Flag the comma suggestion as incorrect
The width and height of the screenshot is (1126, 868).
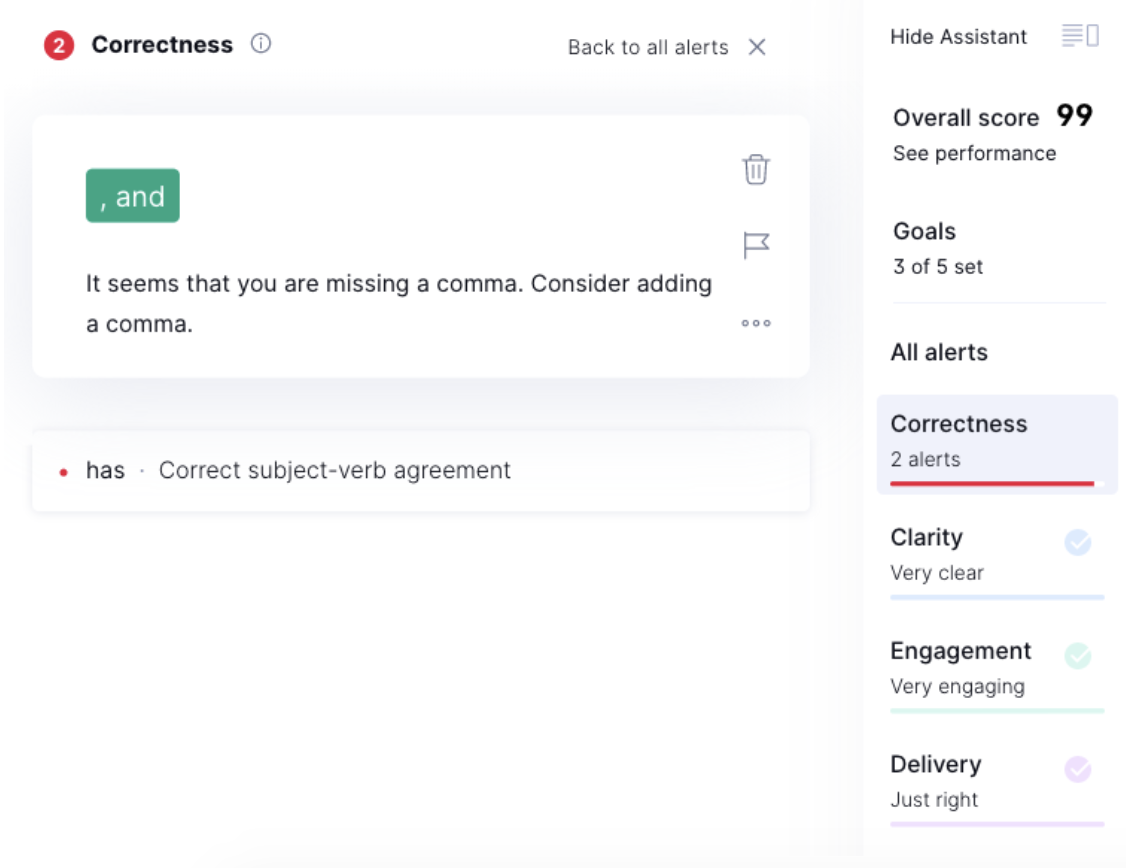click(x=756, y=245)
